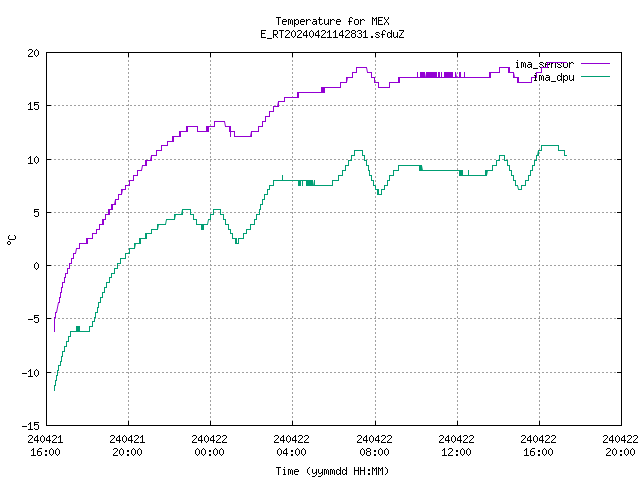Click the green dpu curve dip after 00:00

(x=237, y=243)
